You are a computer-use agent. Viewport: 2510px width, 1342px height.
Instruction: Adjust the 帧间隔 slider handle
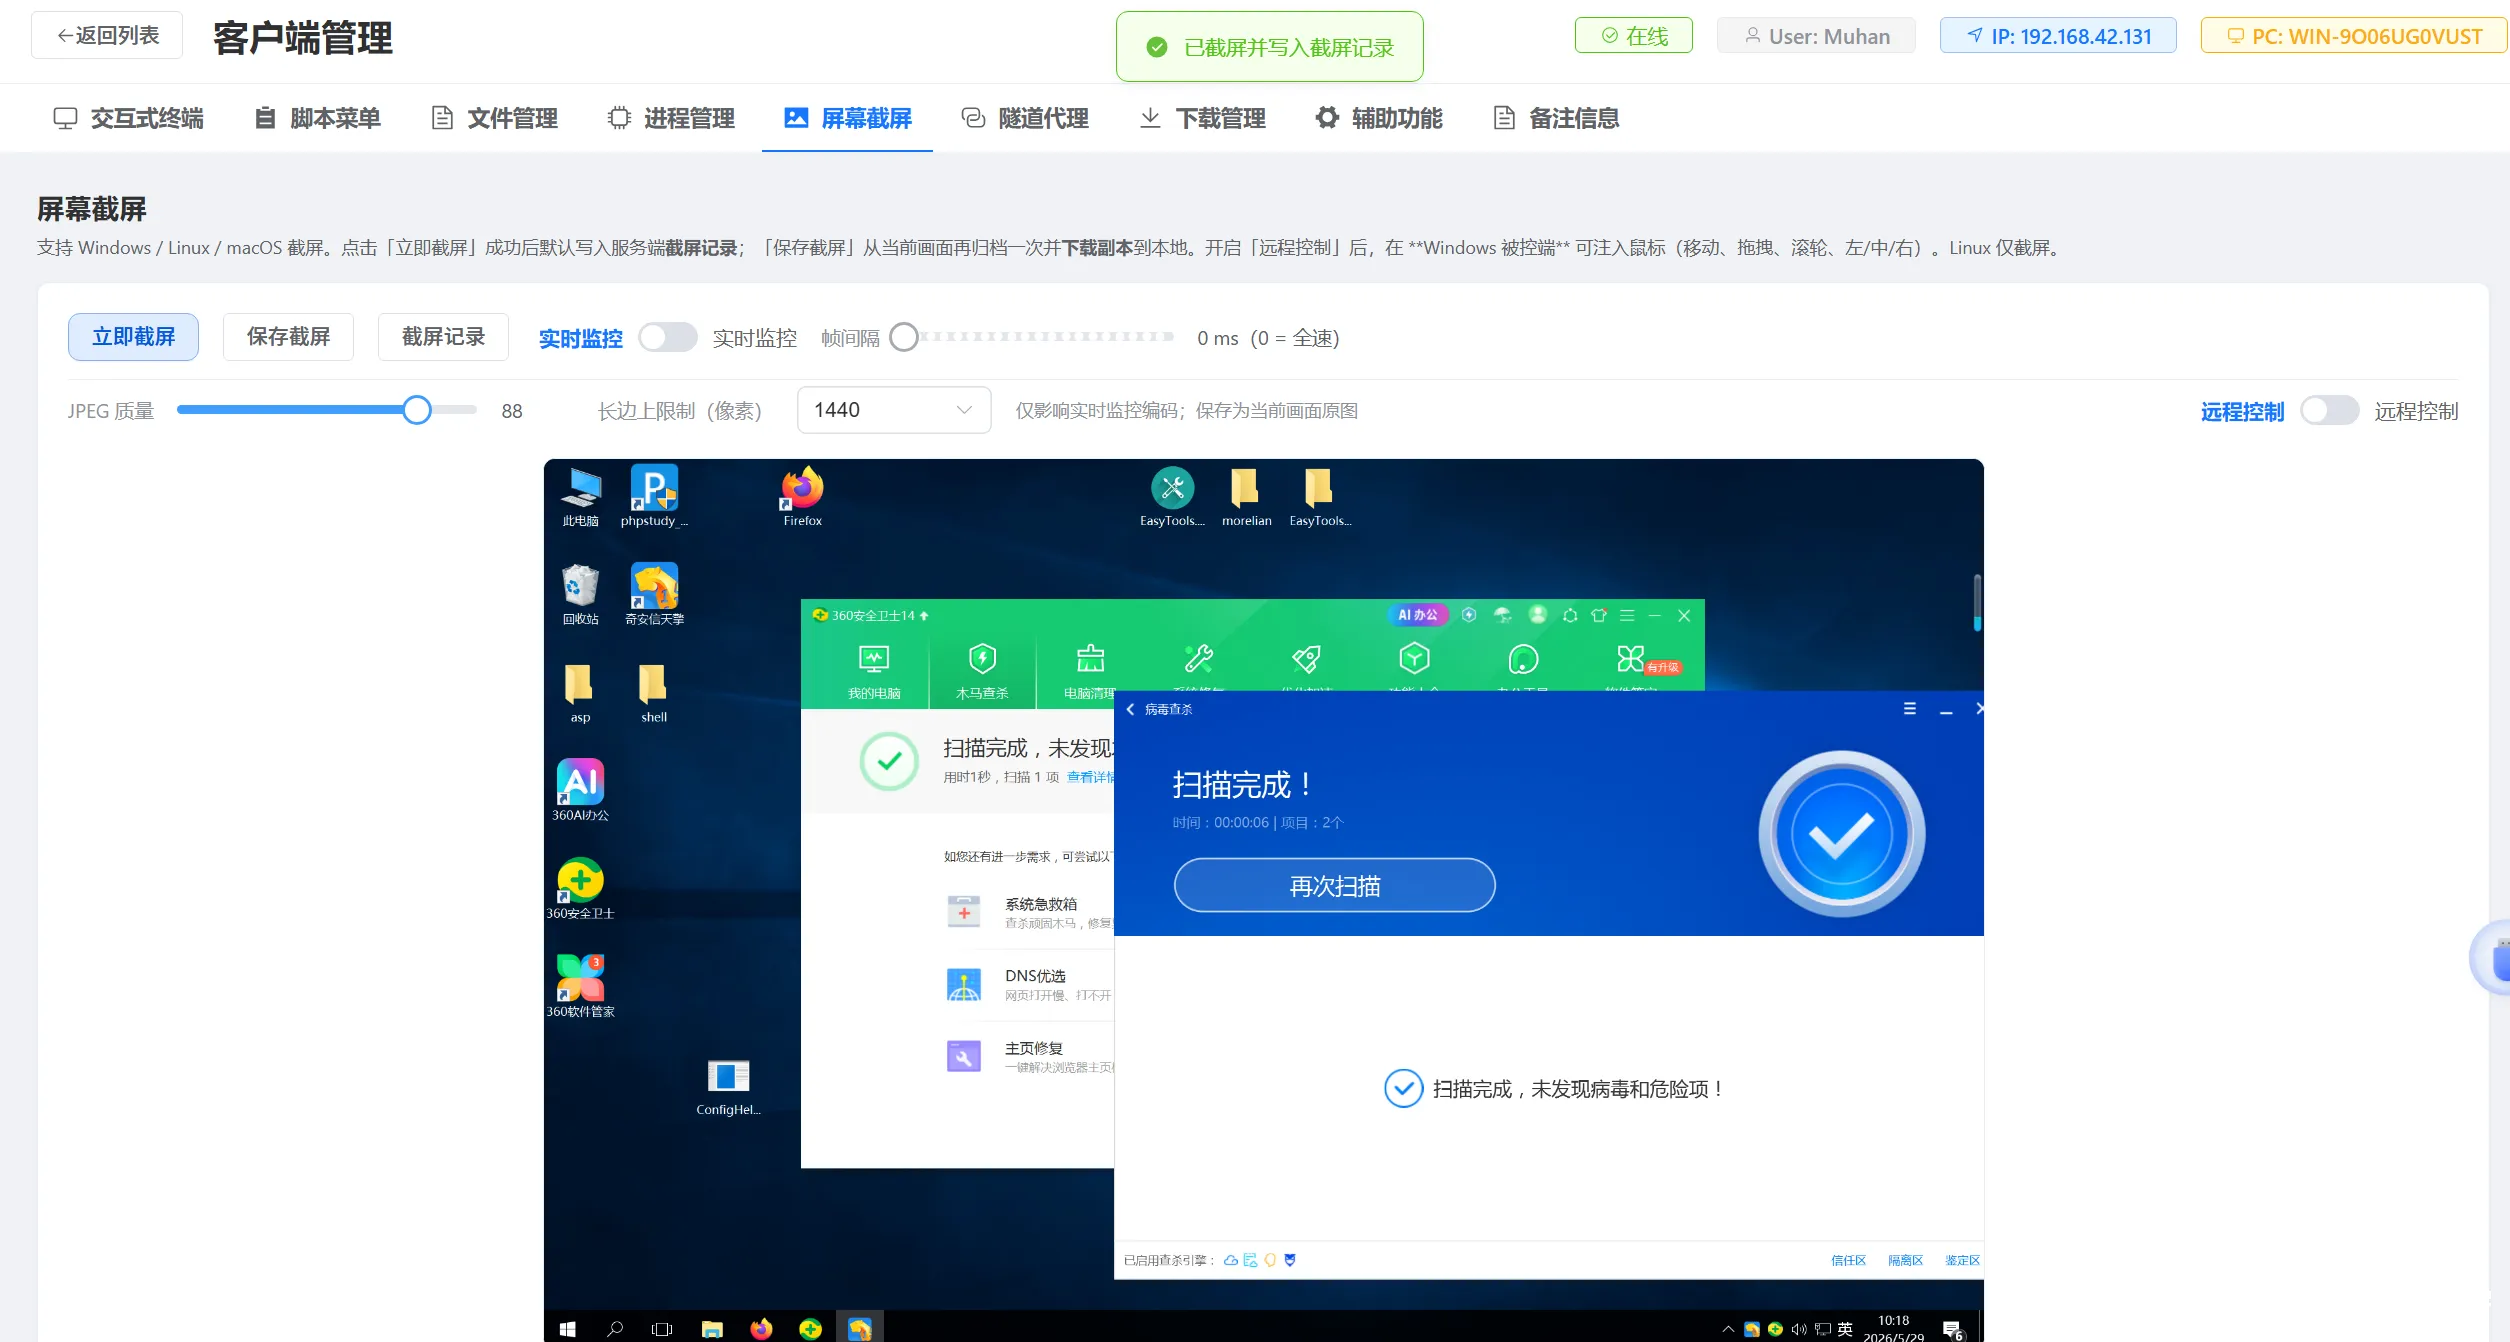[x=904, y=338]
